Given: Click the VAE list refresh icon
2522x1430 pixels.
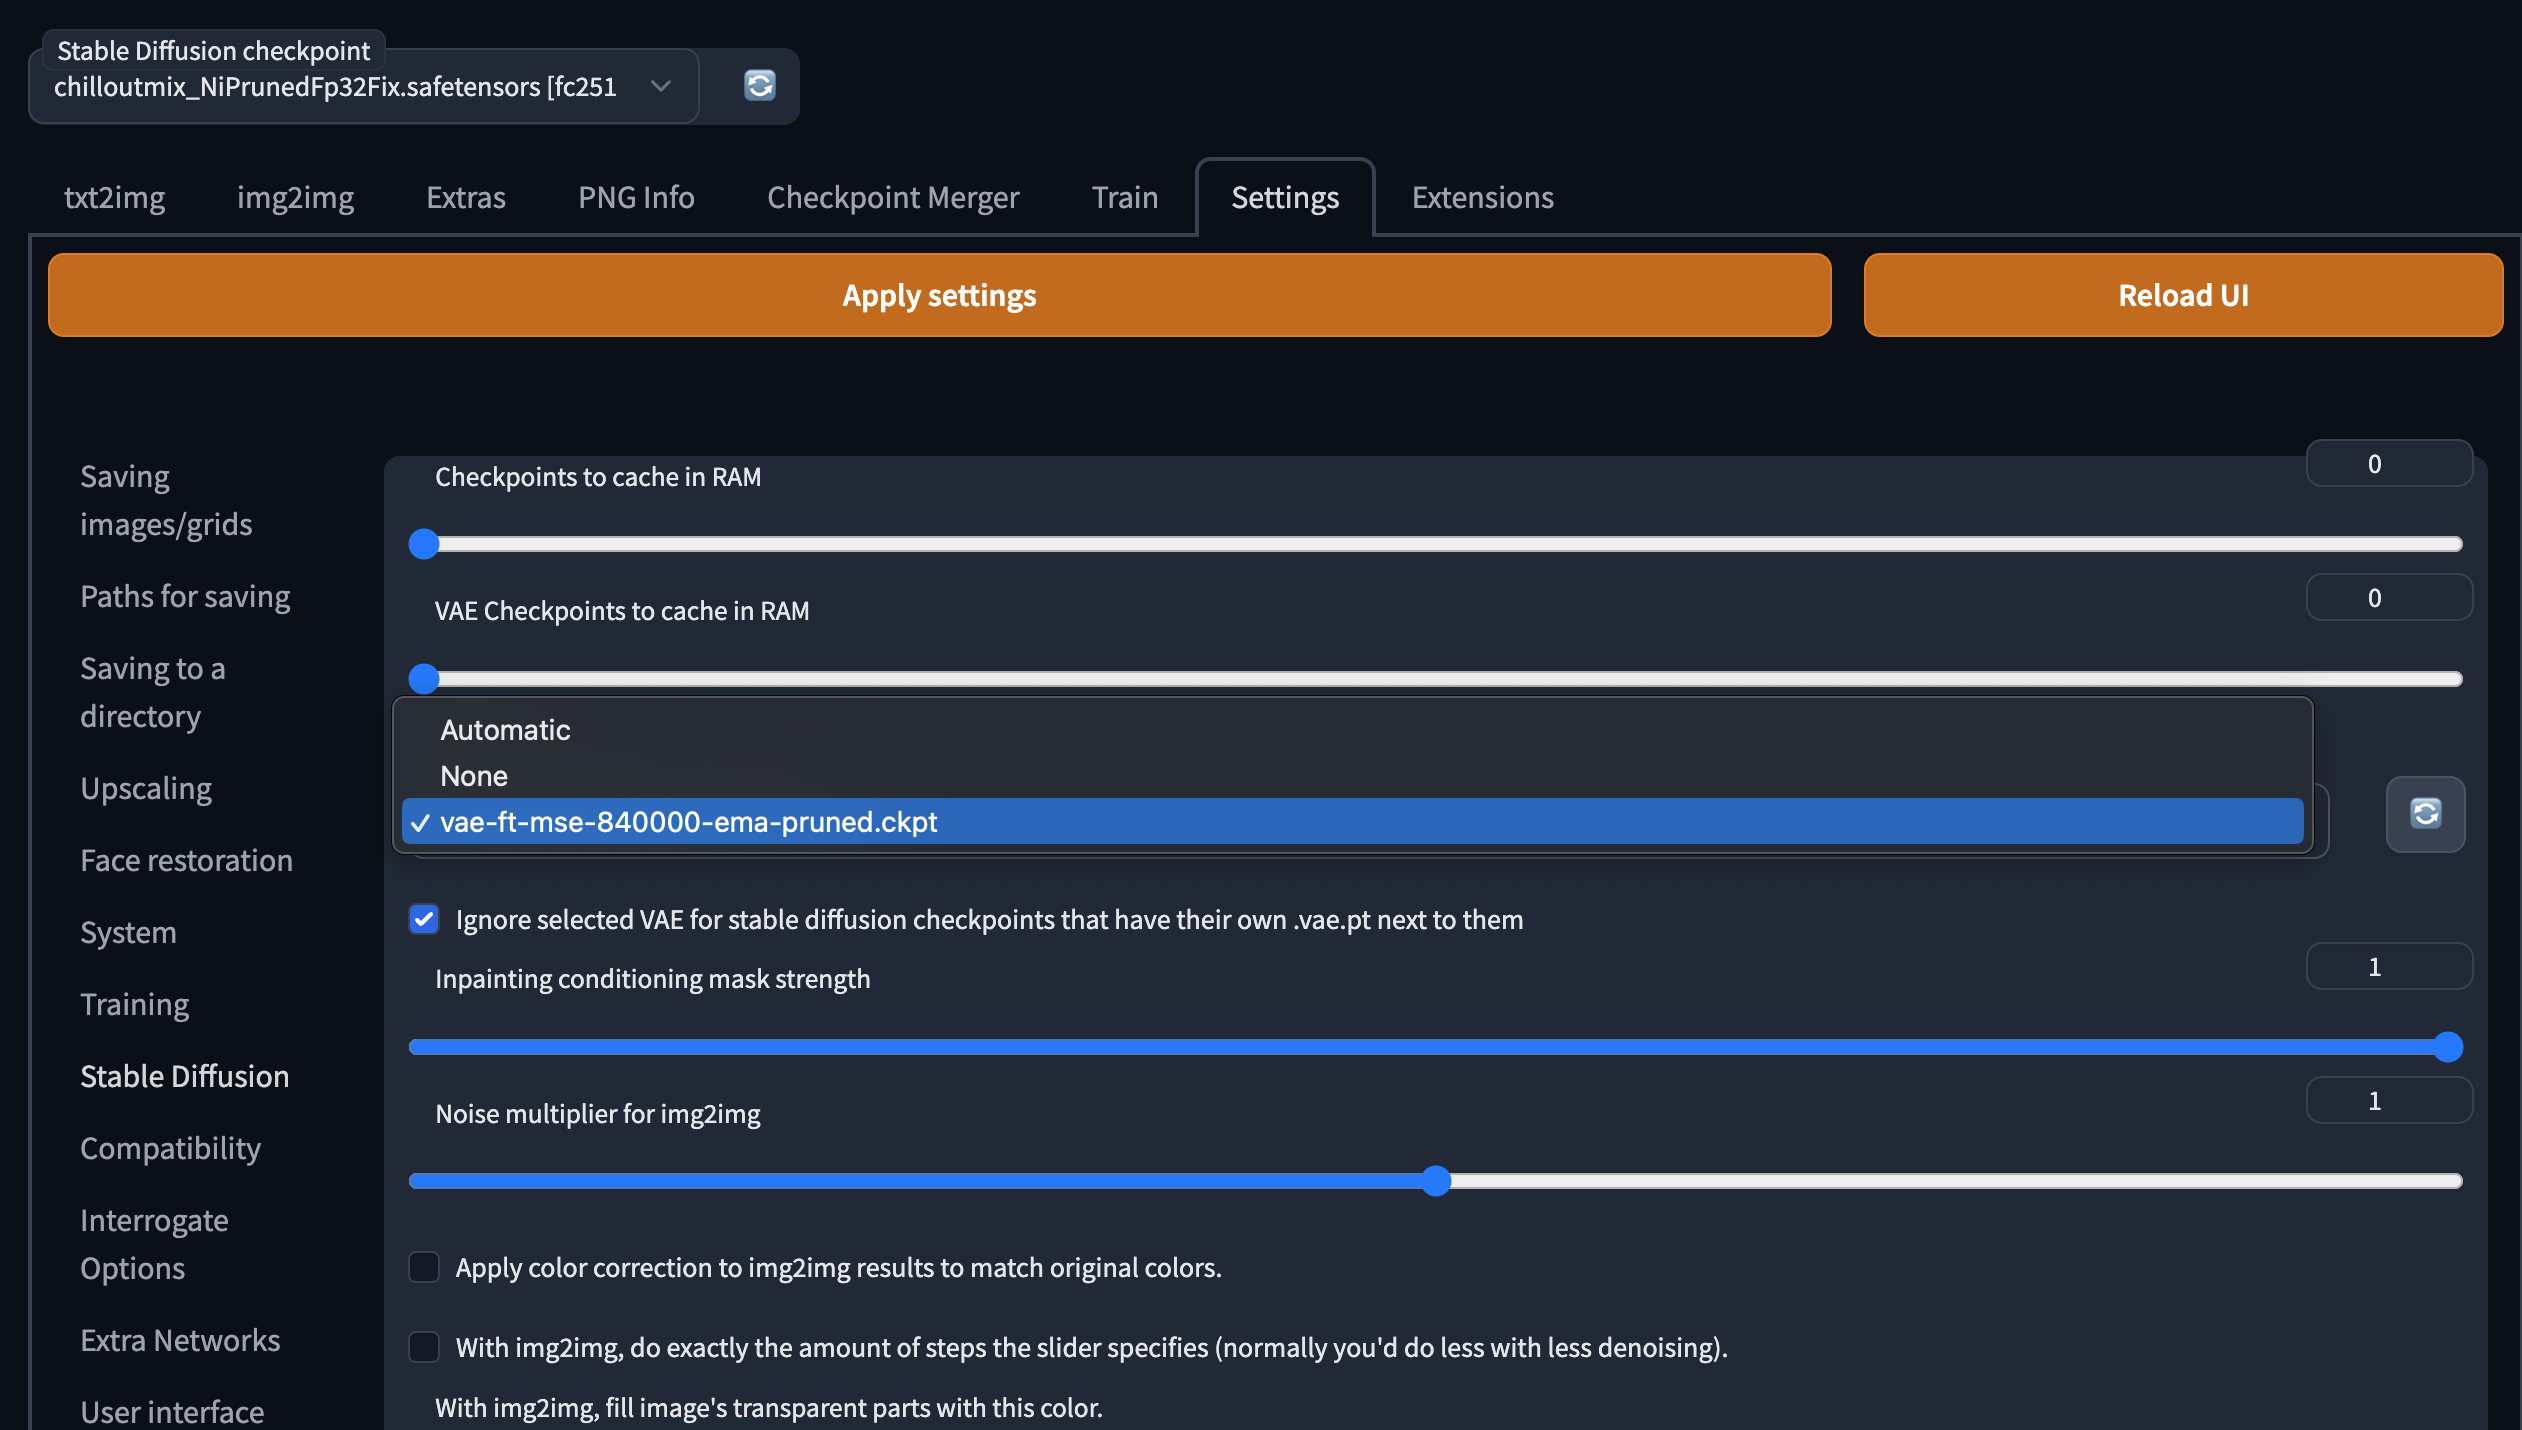Looking at the screenshot, I should [x=2425, y=814].
